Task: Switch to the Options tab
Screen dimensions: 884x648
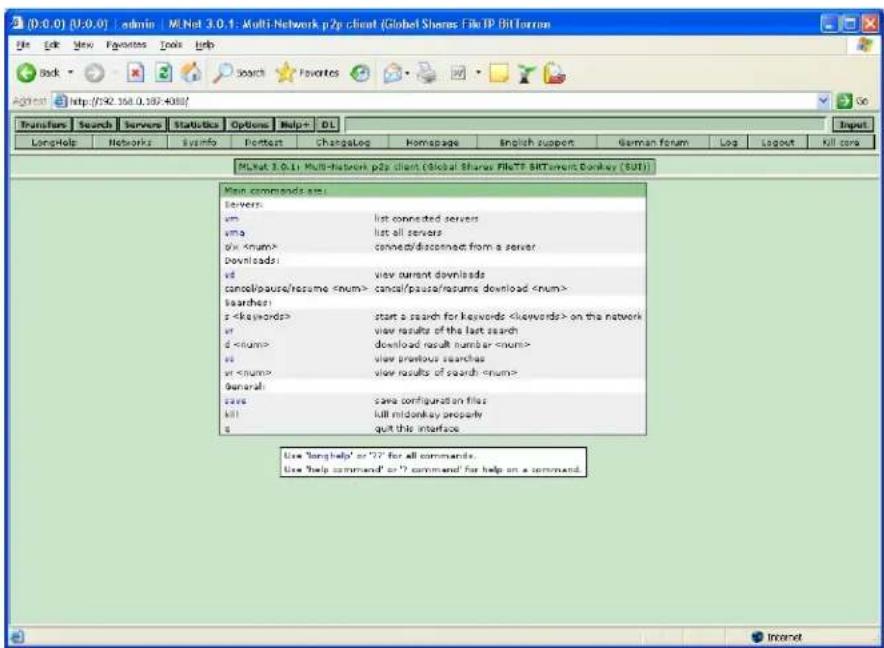Action: [x=250, y=125]
